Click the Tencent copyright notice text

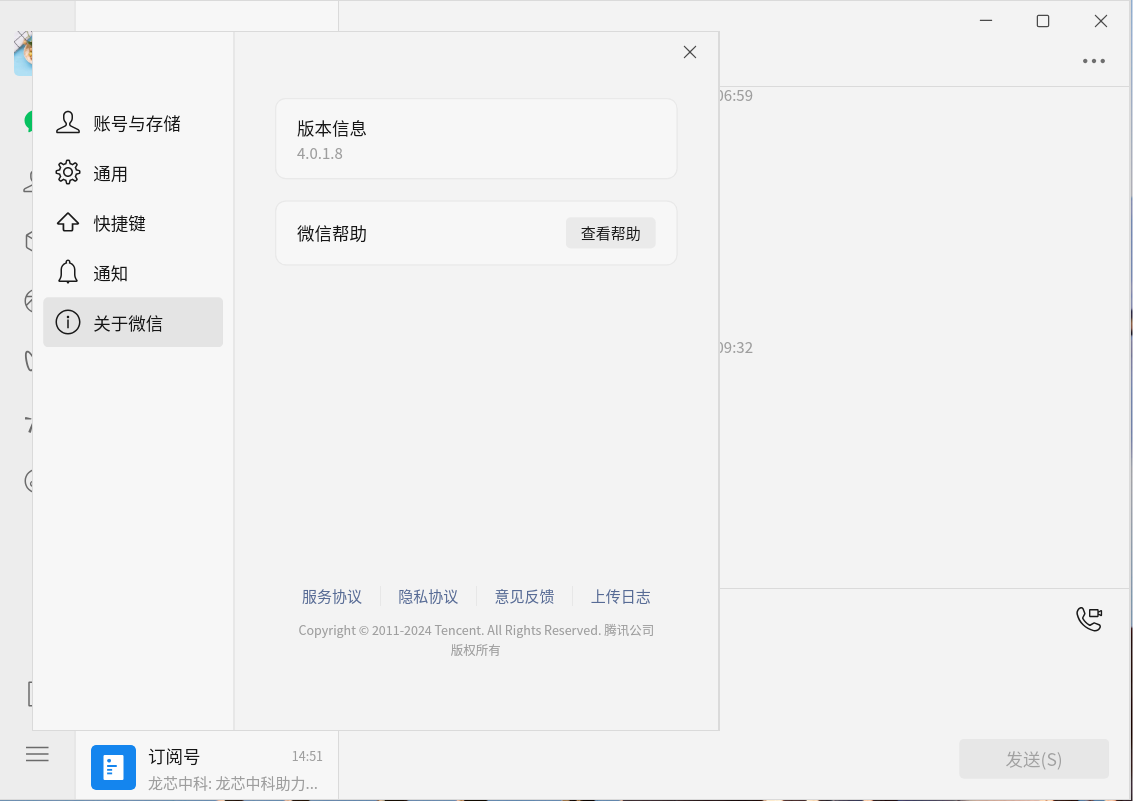point(476,640)
